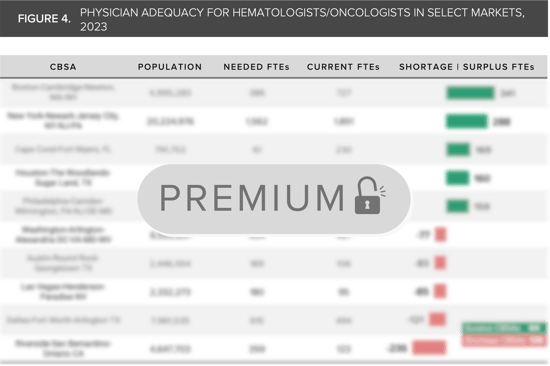Click the small red bar in sixth row
The width and height of the screenshot is (550, 366).
click(x=441, y=234)
